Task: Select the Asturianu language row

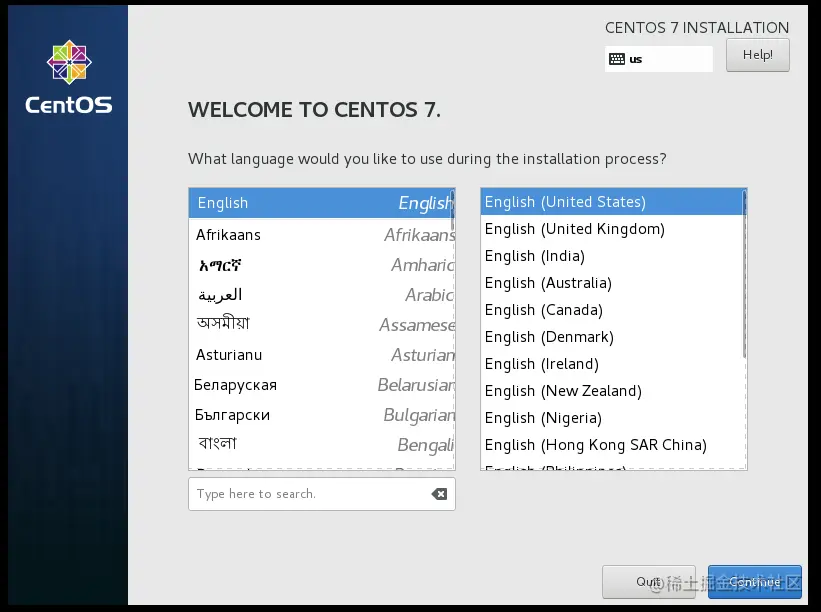Action: pyautogui.click(x=321, y=355)
